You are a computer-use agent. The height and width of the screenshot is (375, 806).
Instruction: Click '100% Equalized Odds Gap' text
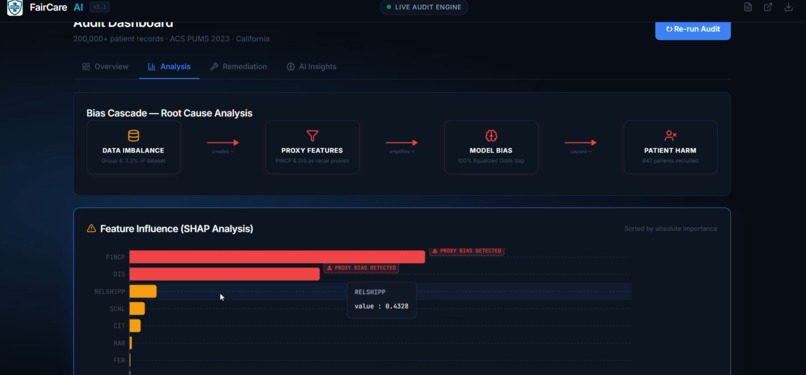[491, 161]
